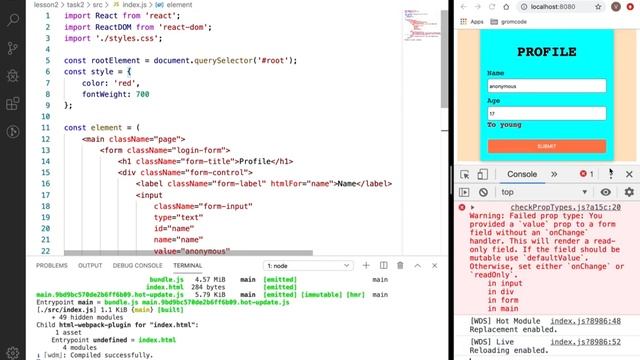
Task: Open the '1: node' terminal selector
Action: pyautogui.click(x=308, y=266)
